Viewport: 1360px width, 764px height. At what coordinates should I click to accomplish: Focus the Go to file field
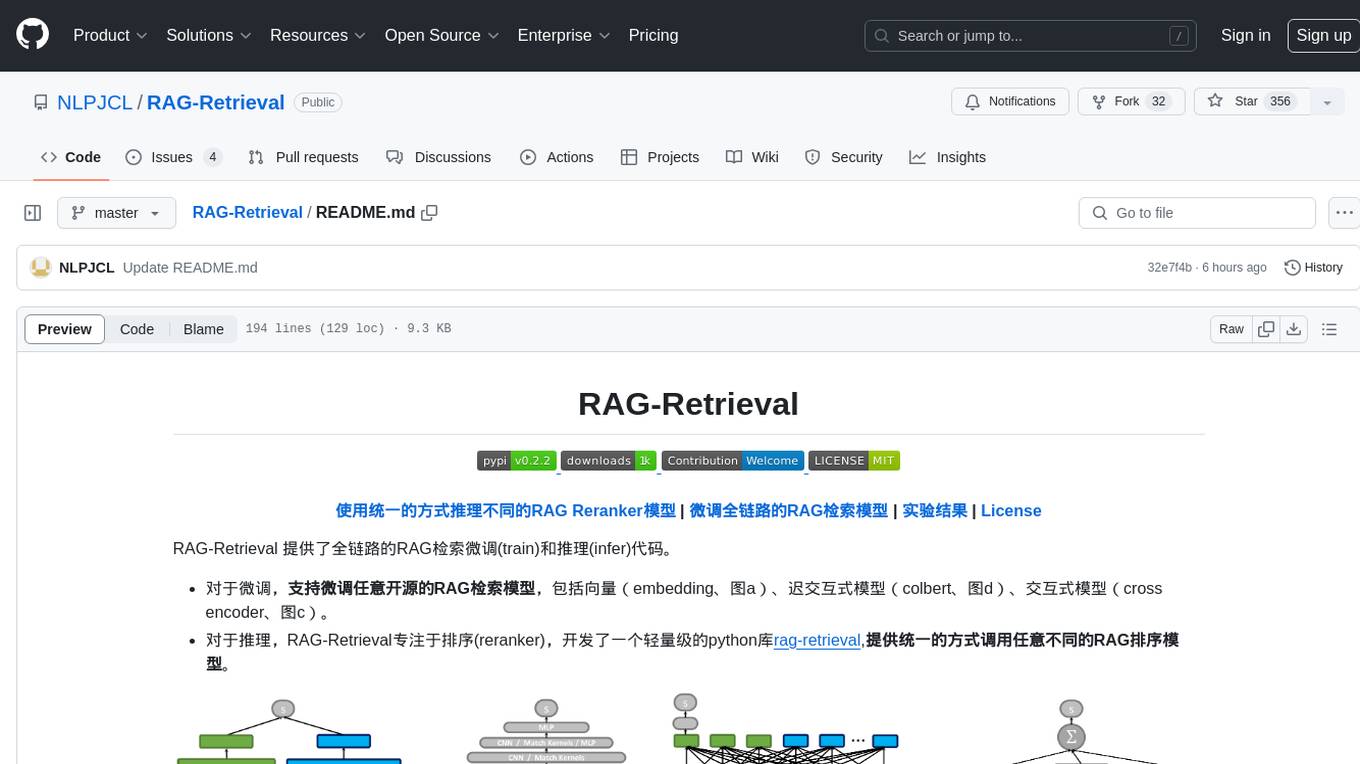1197,213
